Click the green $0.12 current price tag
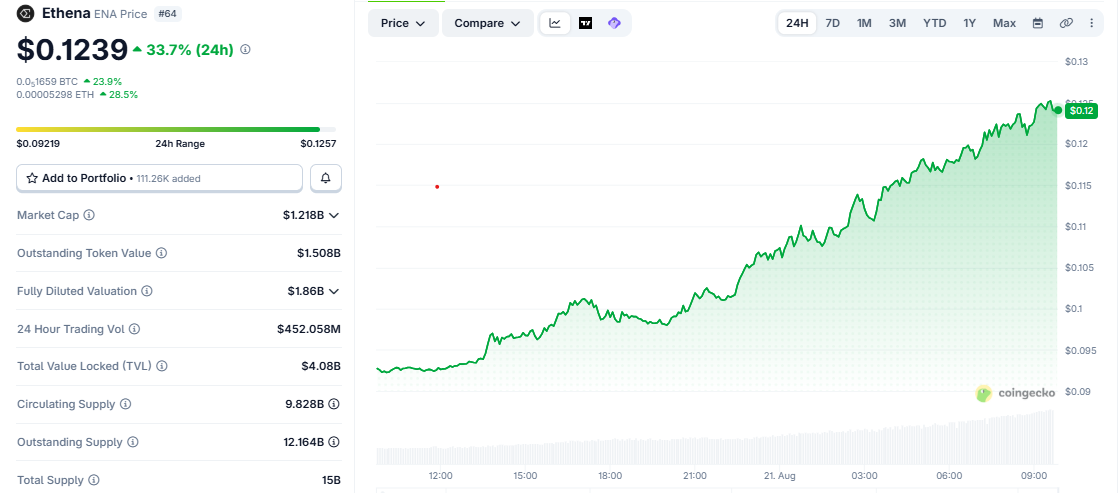Image resolution: width=1118 pixels, height=493 pixels. tap(1082, 111)
